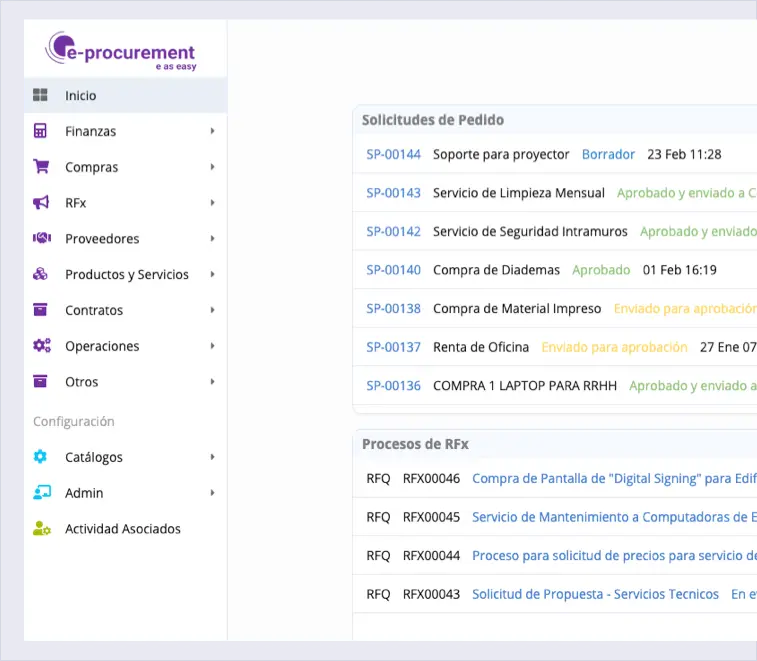
Task: Open purchase request SP-00144
Action: [393, 155]
